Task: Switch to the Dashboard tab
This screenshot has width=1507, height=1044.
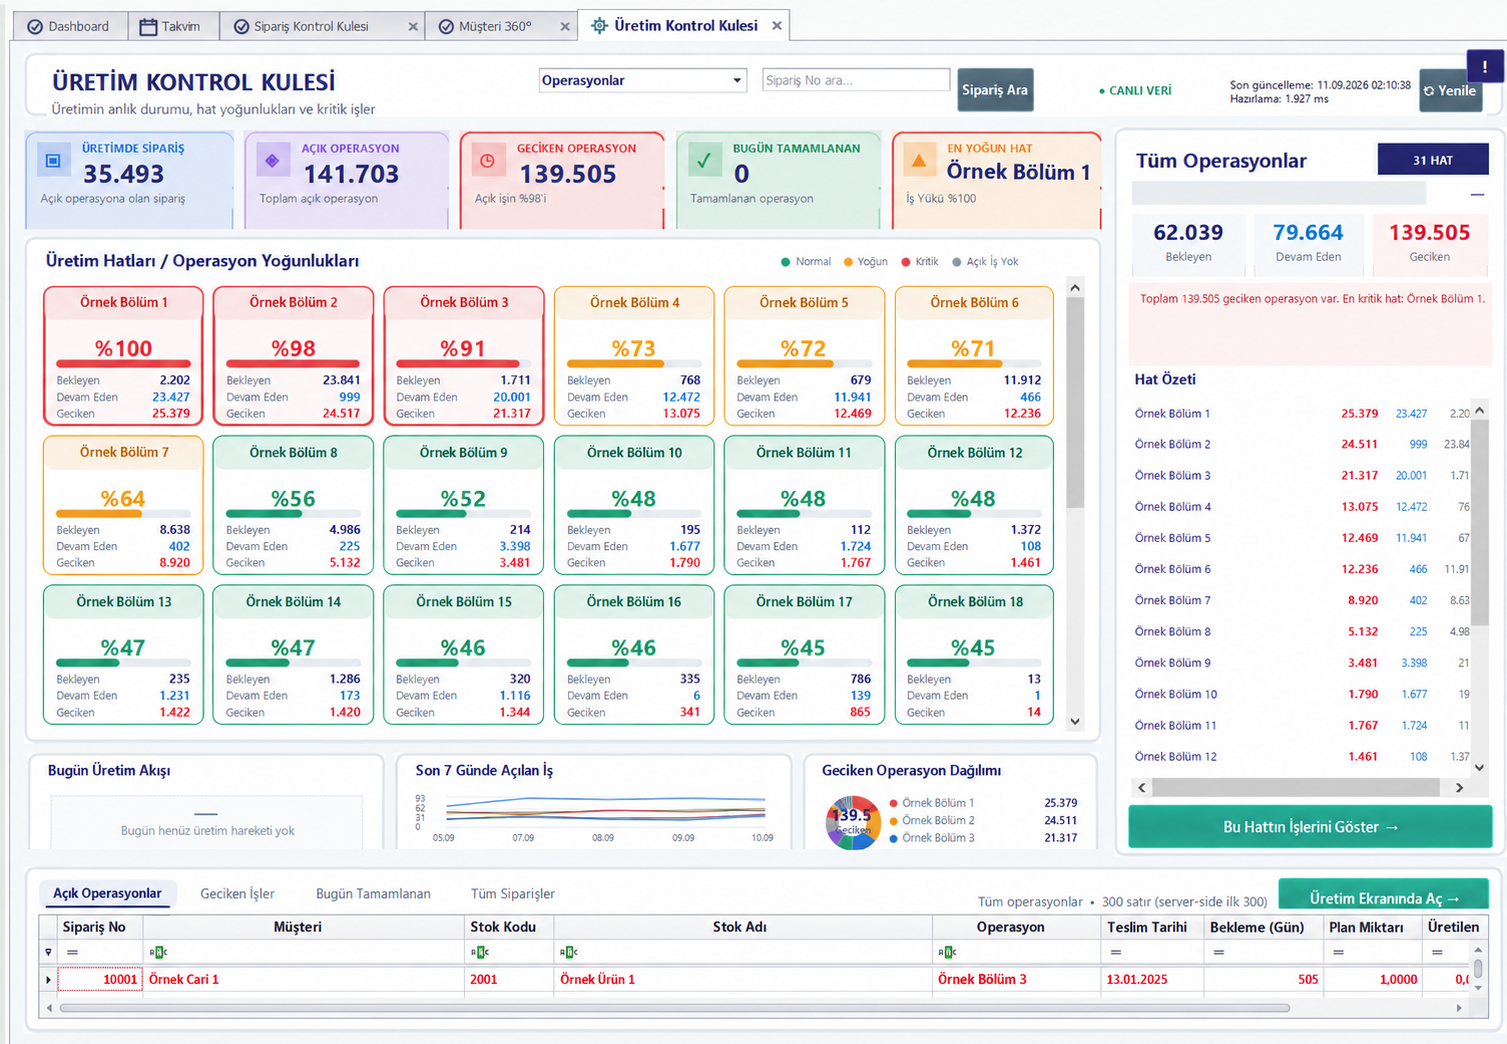Action: [68, 26]
